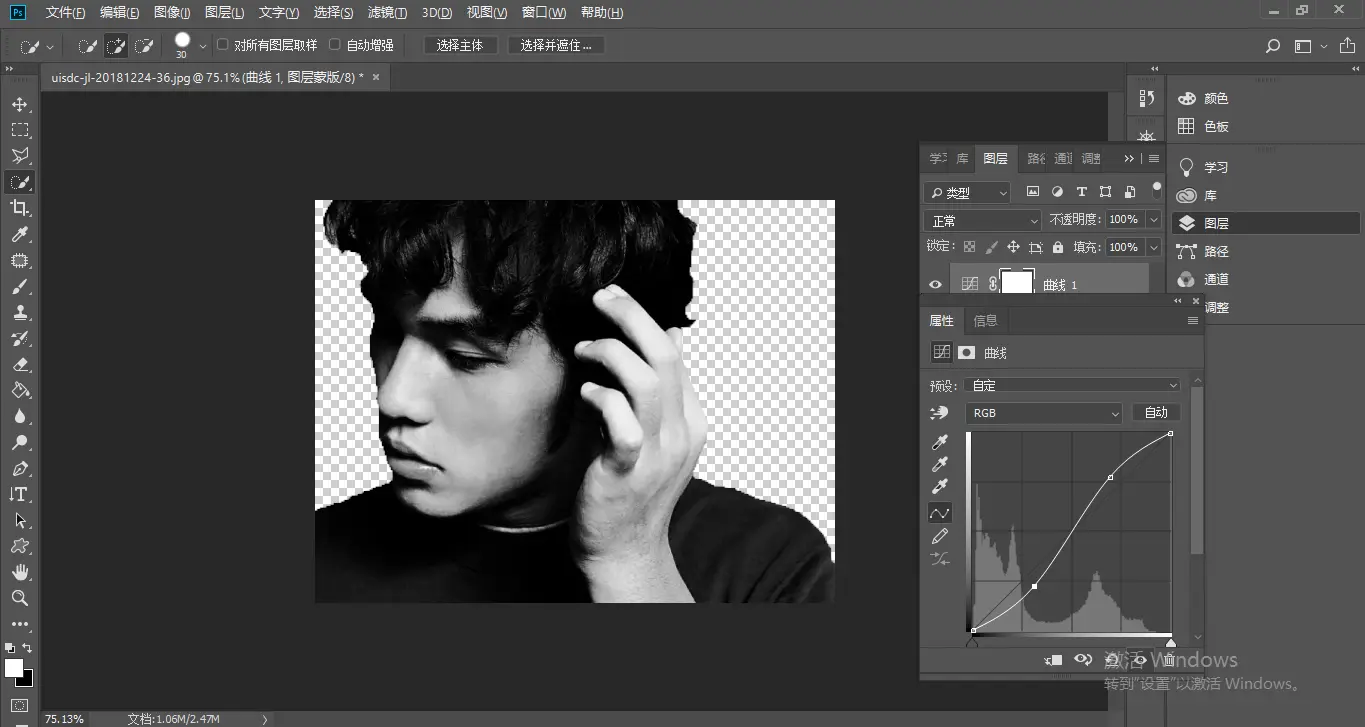Enable sample all layers checkbox
1365x727 pixels.
point(223,45)
